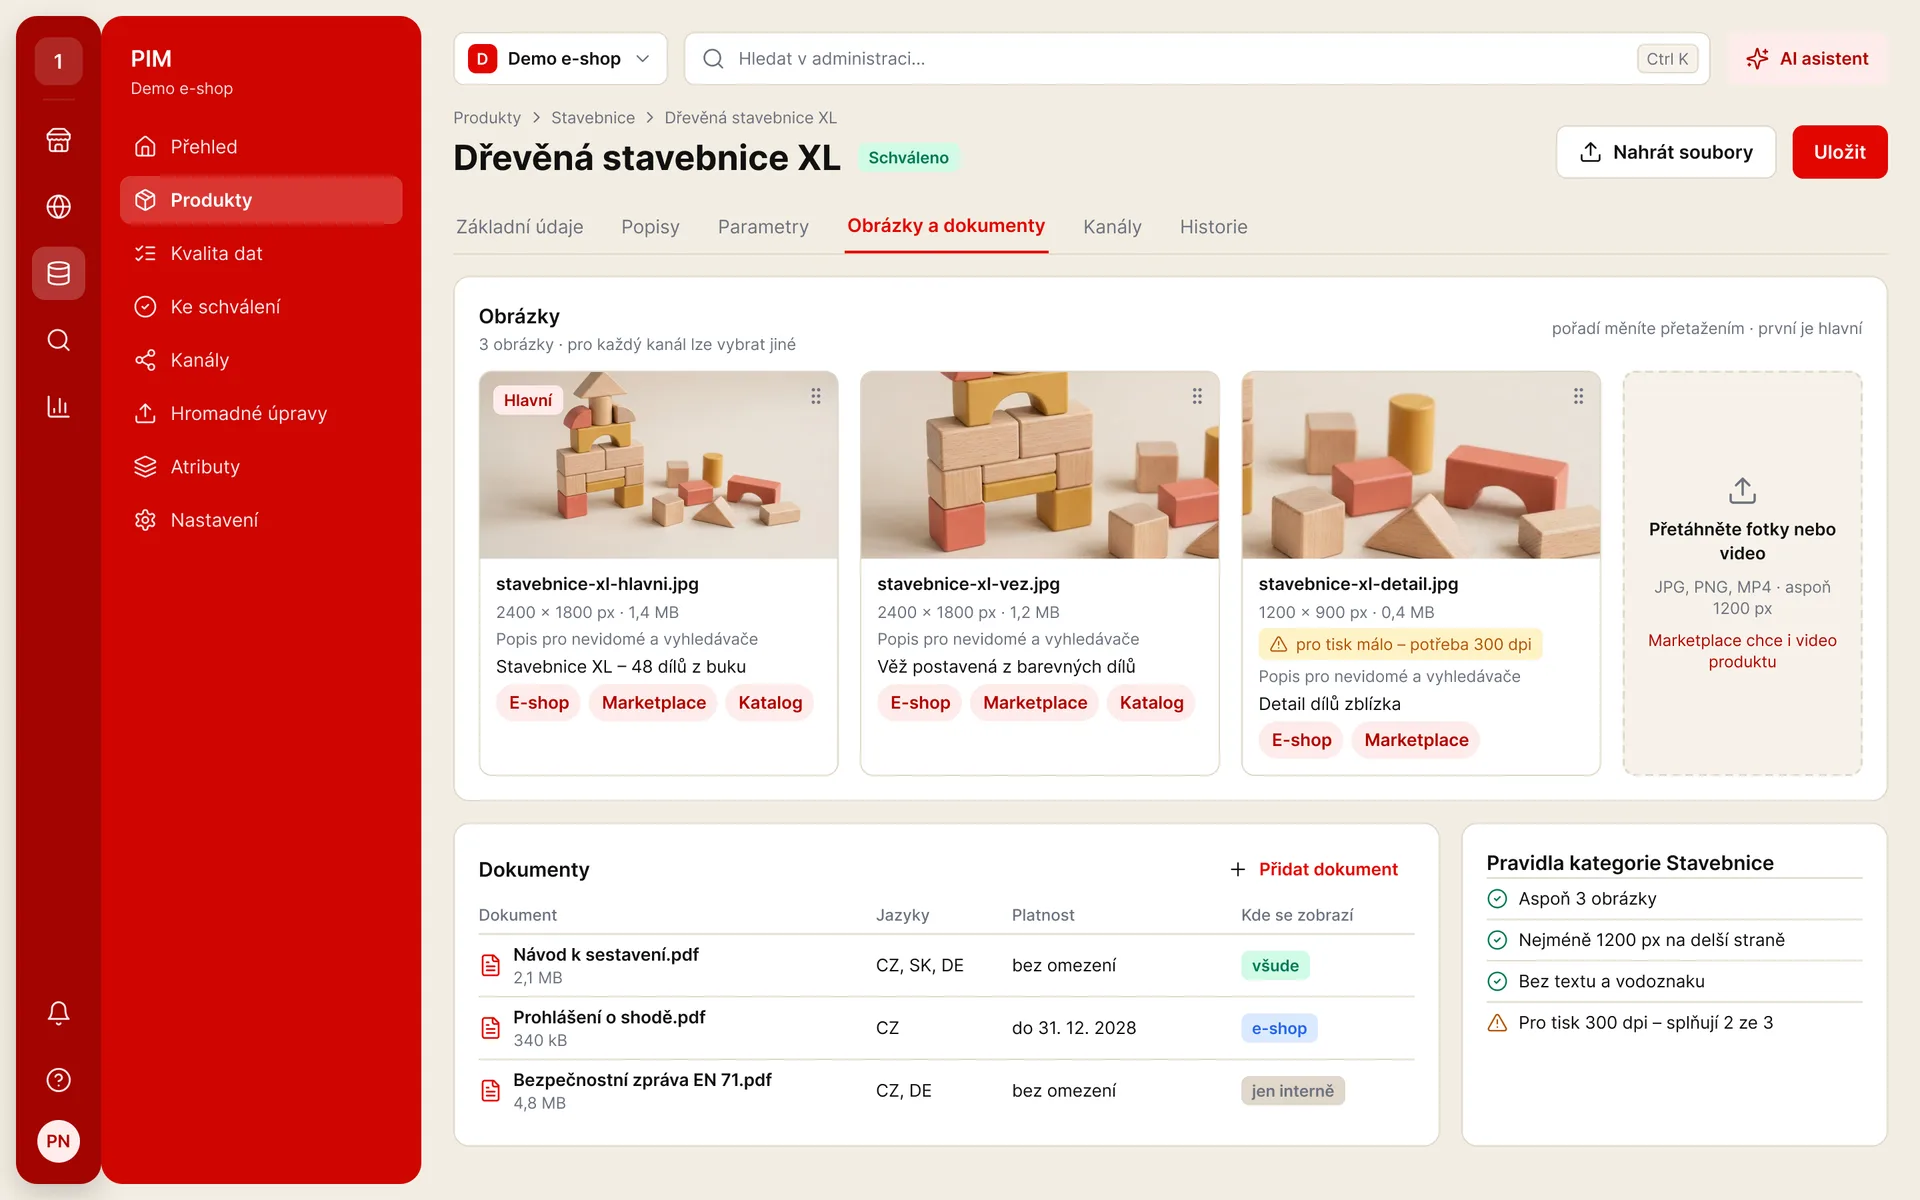1920x1200 pixels.
Task: Click PDF icon of Bezpečnostní zpráva EN 71.pdf
Action: point(490,1091)
